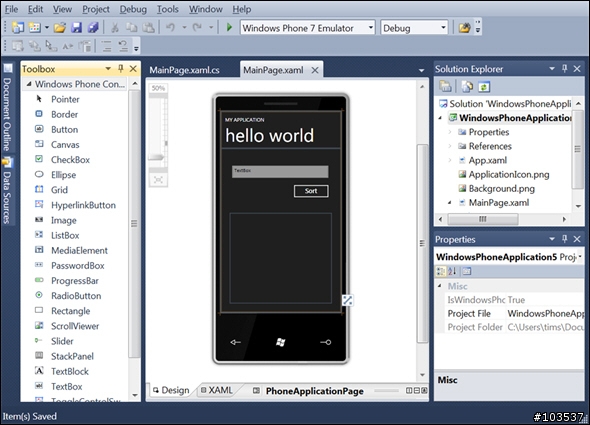Click the TextBox field in phone designer

pyautogui.click(x=280, y=171)
